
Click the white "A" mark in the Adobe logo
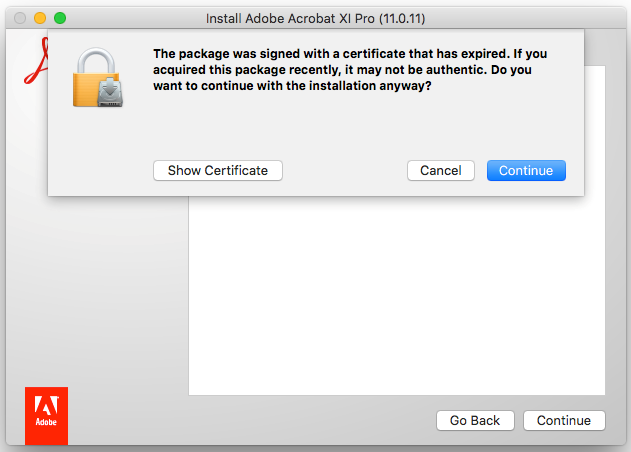(x=46, y=405)
